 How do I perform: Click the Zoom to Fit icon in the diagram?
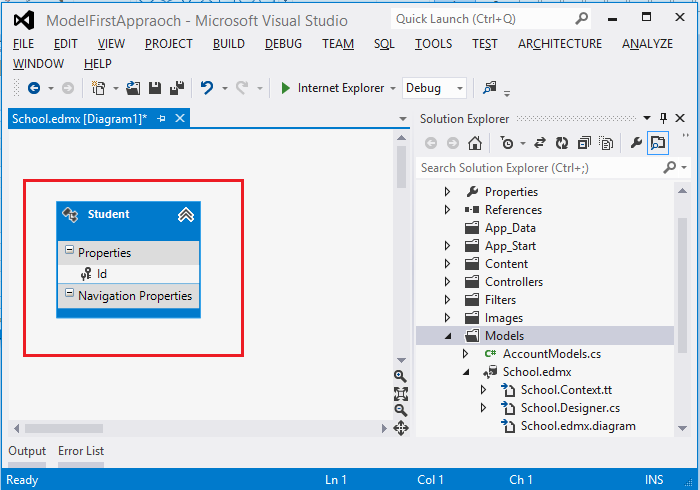(400, 394)
